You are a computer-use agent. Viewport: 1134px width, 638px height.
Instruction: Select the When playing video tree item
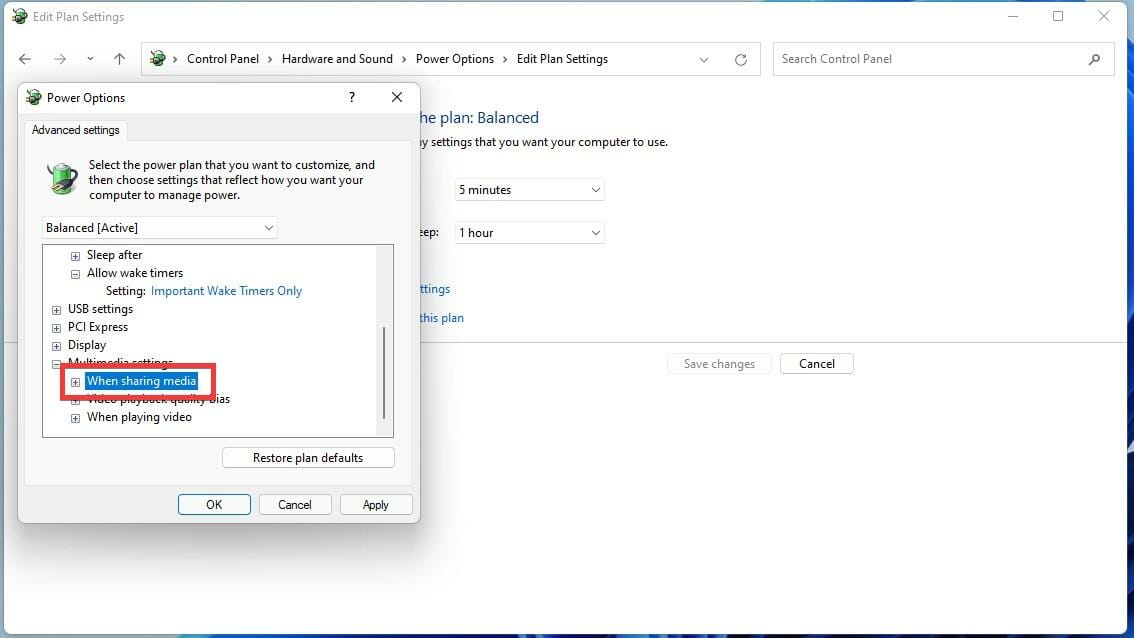click(139, 417)
